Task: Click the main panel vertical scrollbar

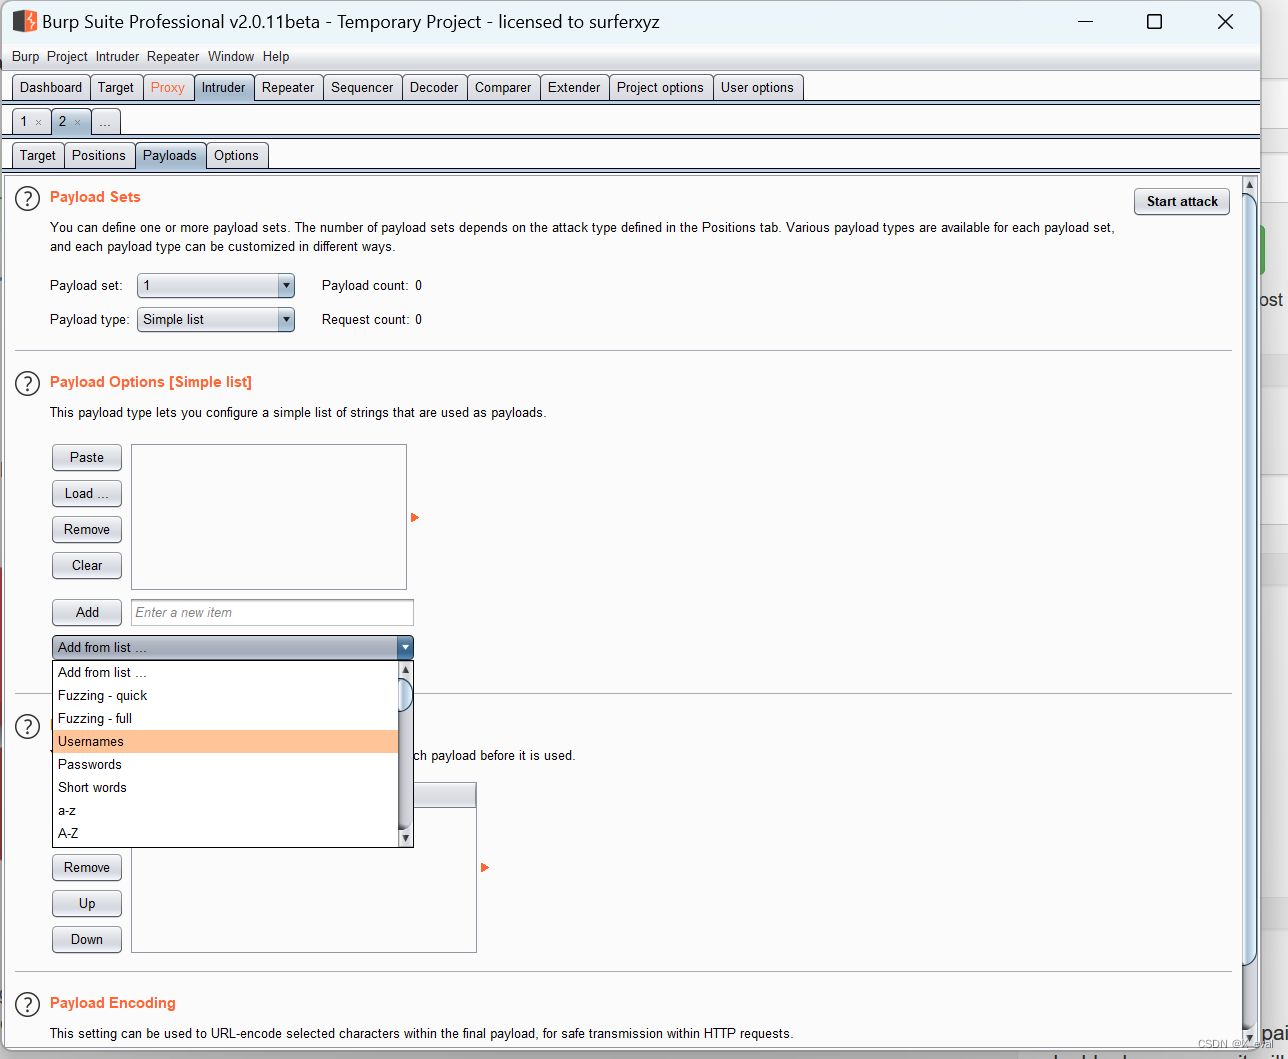Action: click(1249, 578)
